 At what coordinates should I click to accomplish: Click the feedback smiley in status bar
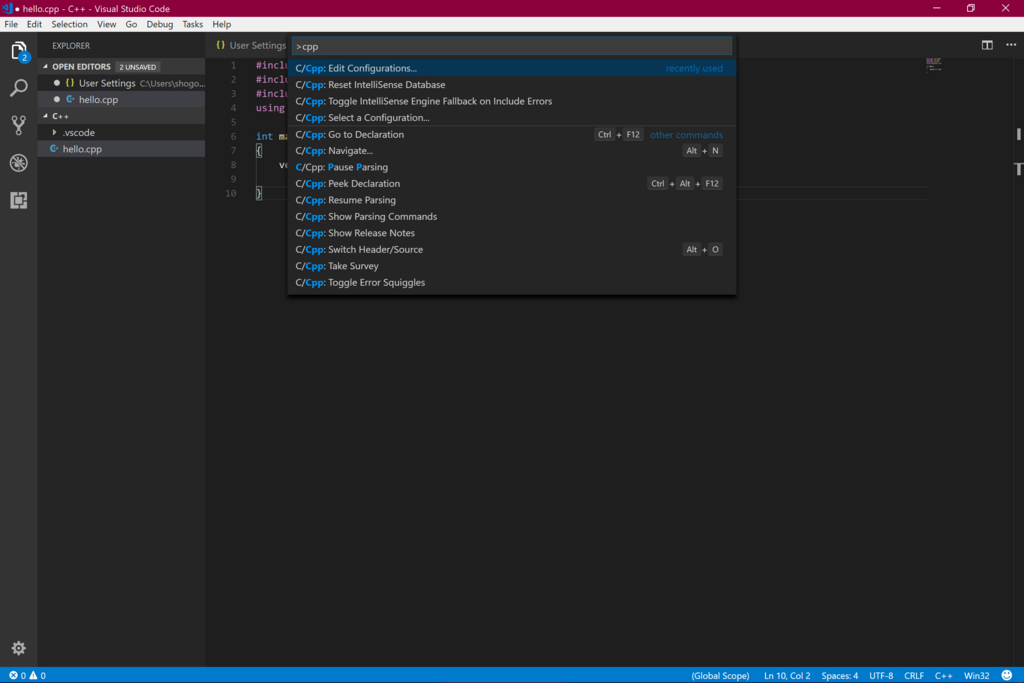click(x=1007, y=675)
